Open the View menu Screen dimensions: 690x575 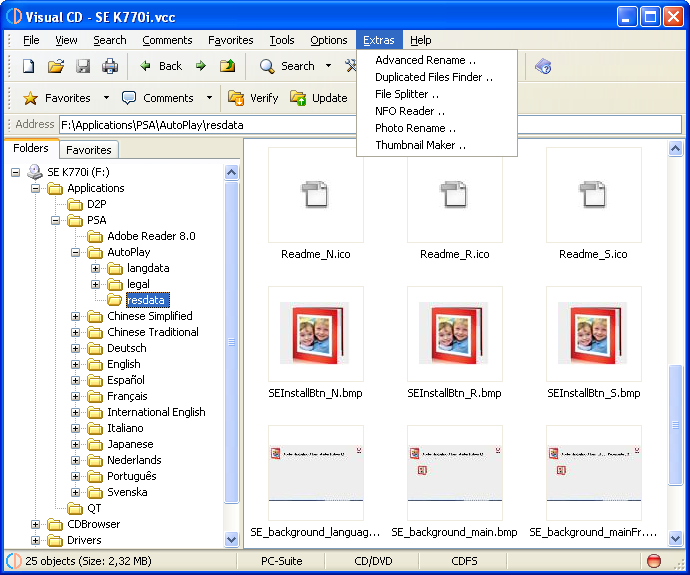pos(66,40)
